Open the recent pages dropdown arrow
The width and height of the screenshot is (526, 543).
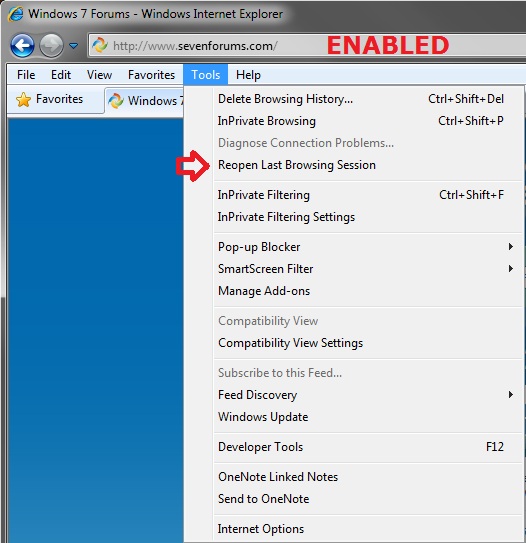pos(73,45)
